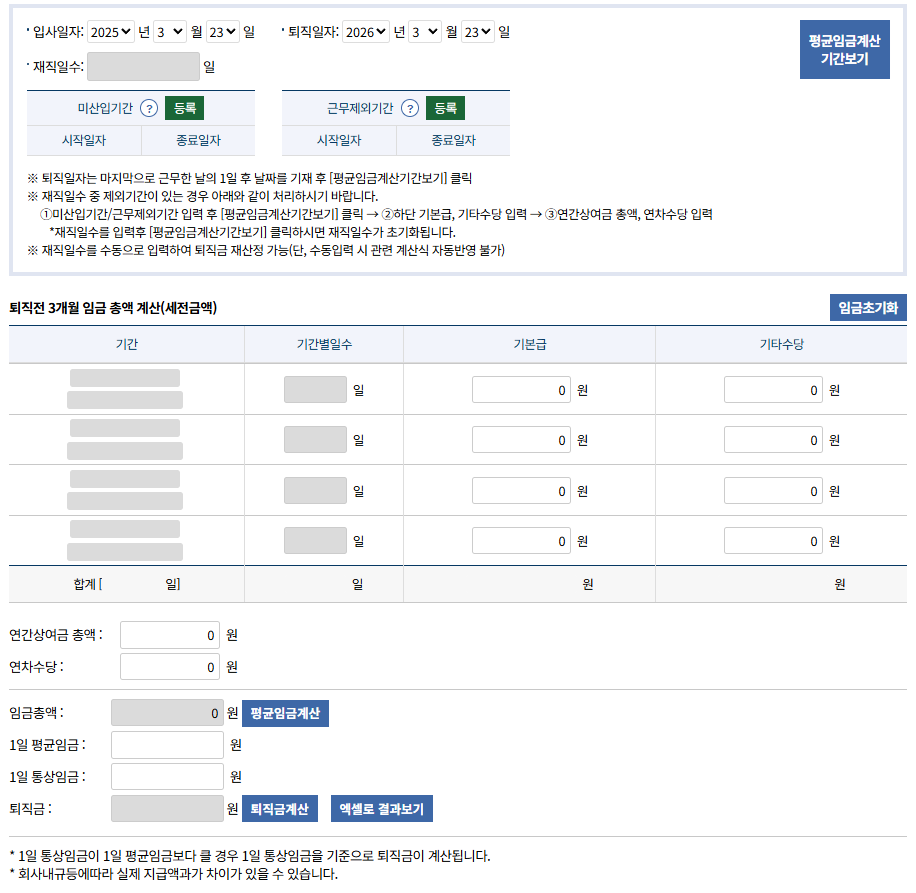Focus the last row 기타수당 input field

(773, 541)
